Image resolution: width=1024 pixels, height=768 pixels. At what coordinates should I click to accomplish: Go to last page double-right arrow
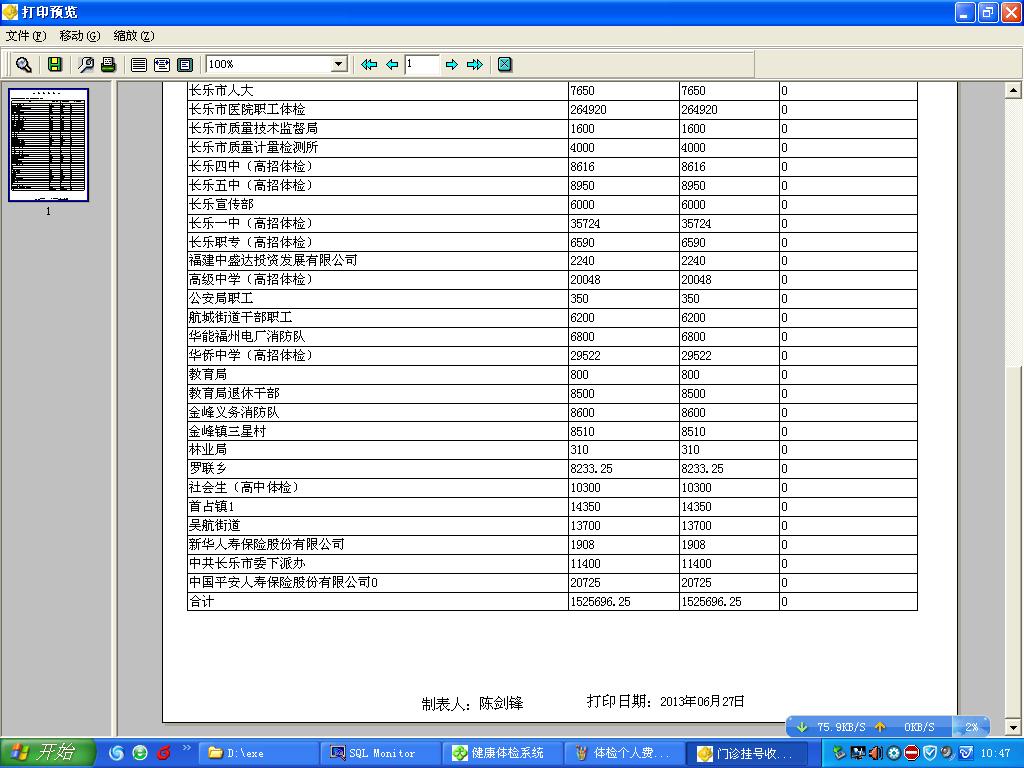(x=475, y=64)
